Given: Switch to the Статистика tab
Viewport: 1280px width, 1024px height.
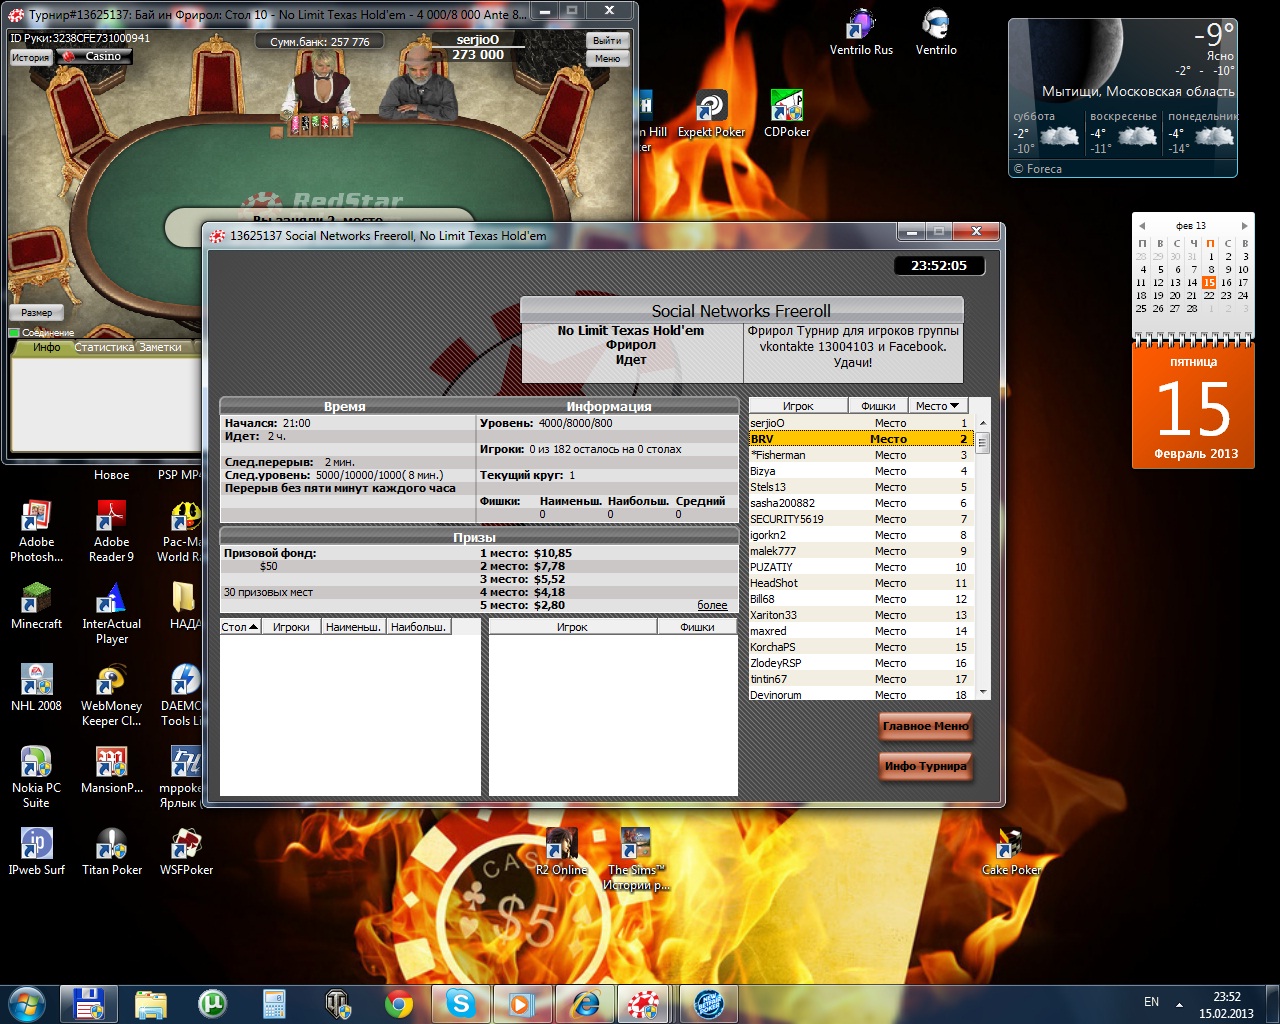Looking at the screenshot, I should (105, 347).
